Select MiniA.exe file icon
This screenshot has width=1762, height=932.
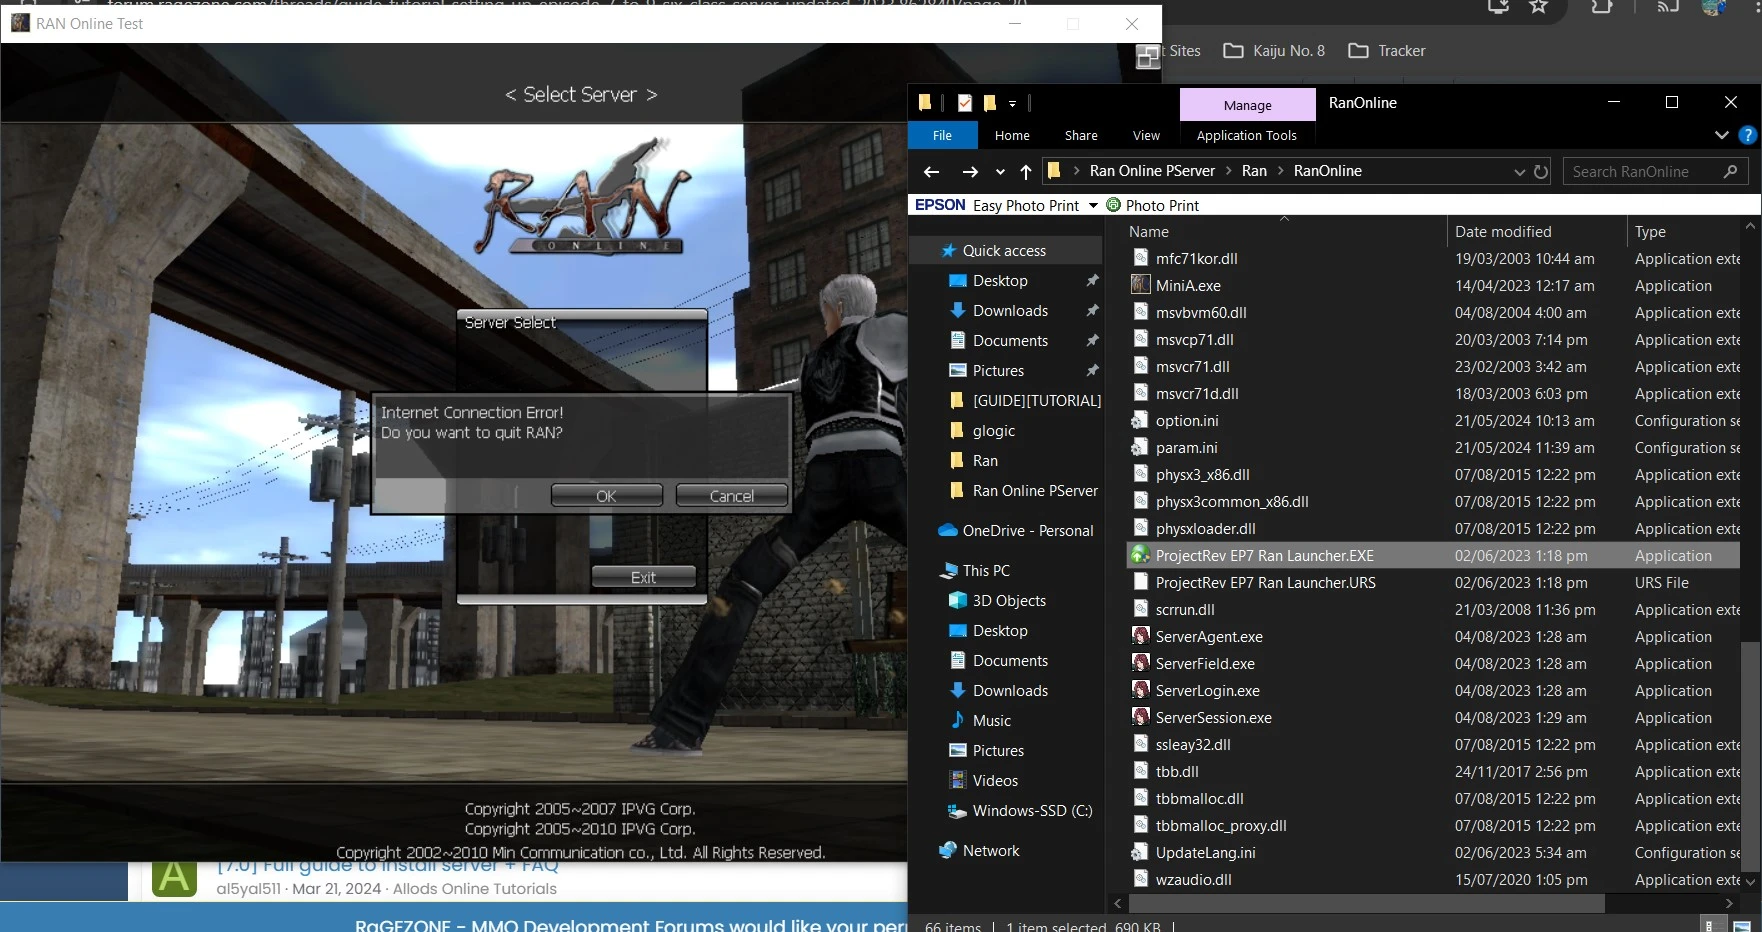[1140, 285]
